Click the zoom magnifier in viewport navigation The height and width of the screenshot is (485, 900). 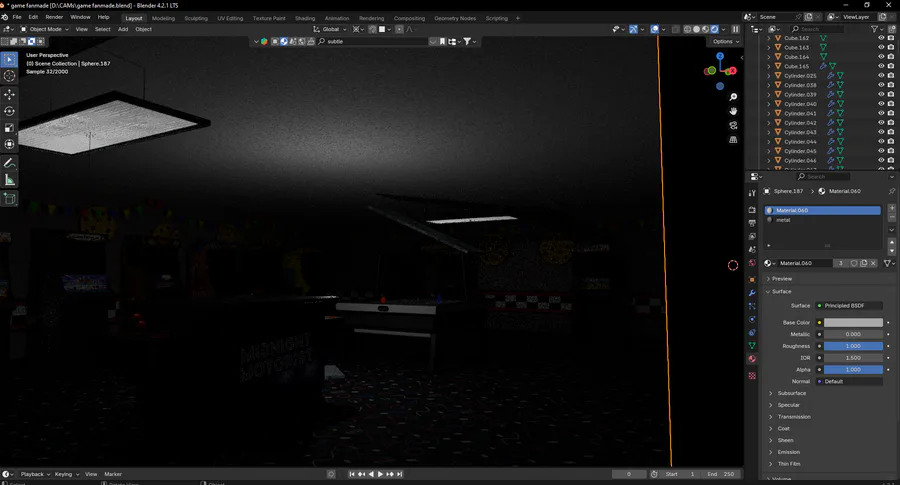pyautogui.click(x=733, y=97)
